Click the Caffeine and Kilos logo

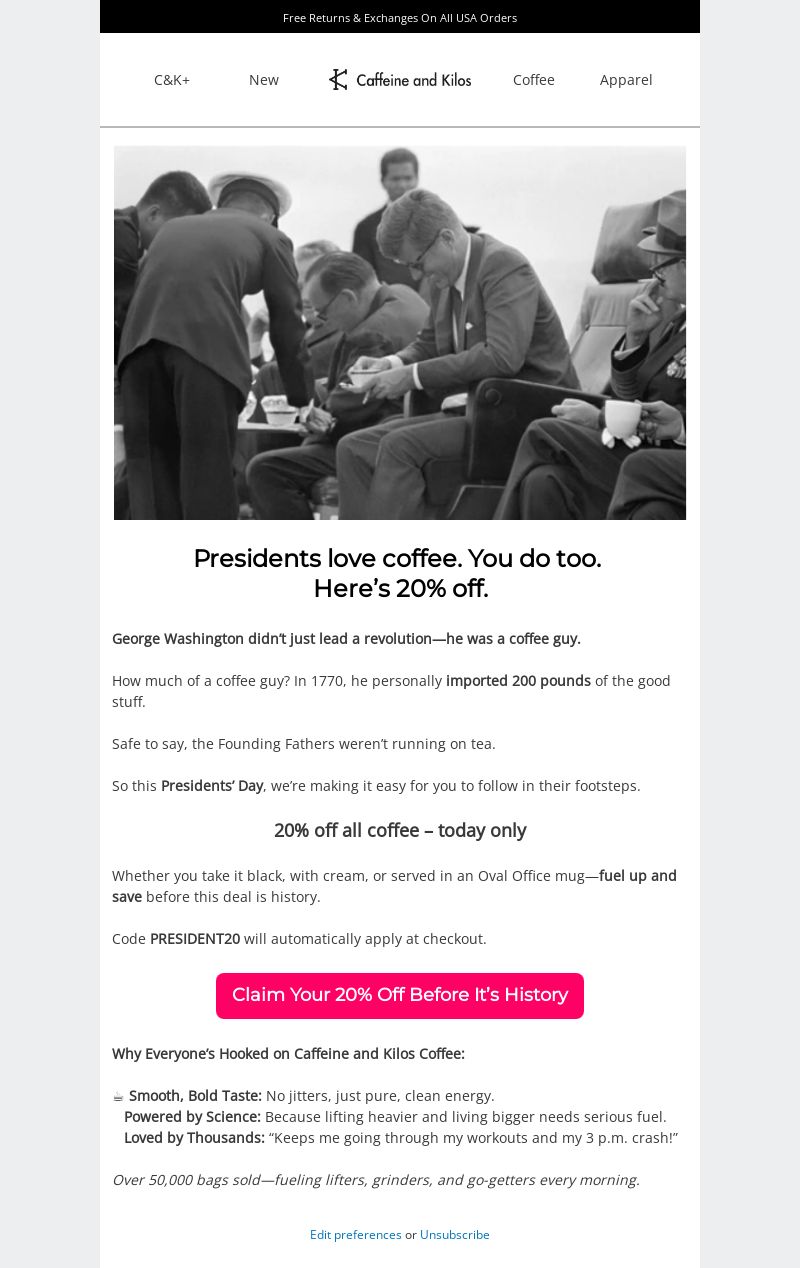[x=400, y=80]
